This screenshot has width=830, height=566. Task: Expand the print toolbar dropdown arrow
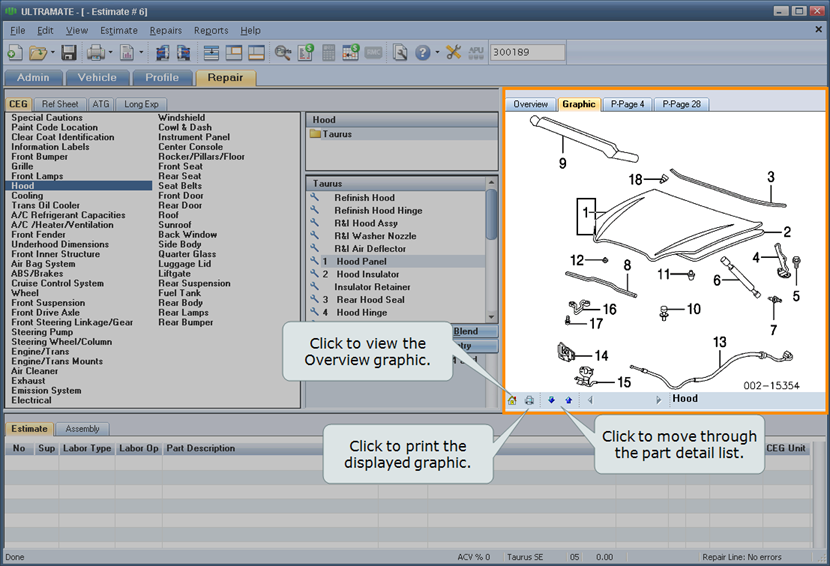[112, 52]
